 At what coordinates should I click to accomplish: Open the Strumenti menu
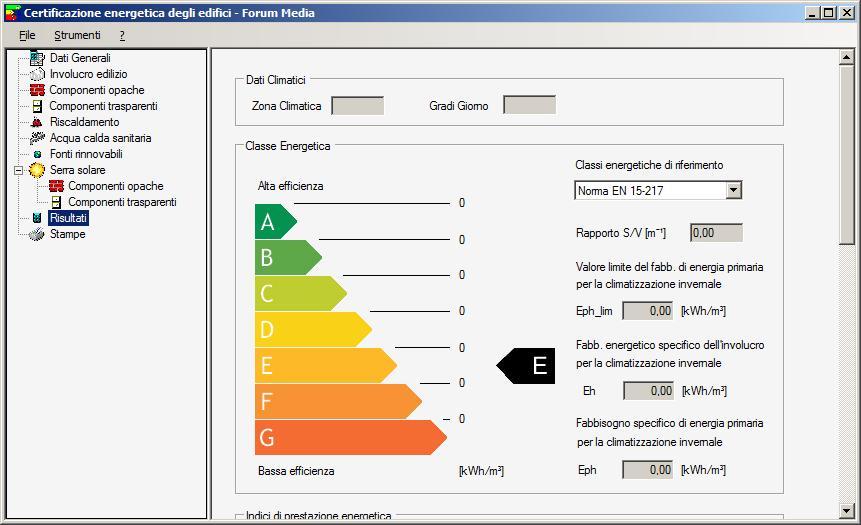77,35
